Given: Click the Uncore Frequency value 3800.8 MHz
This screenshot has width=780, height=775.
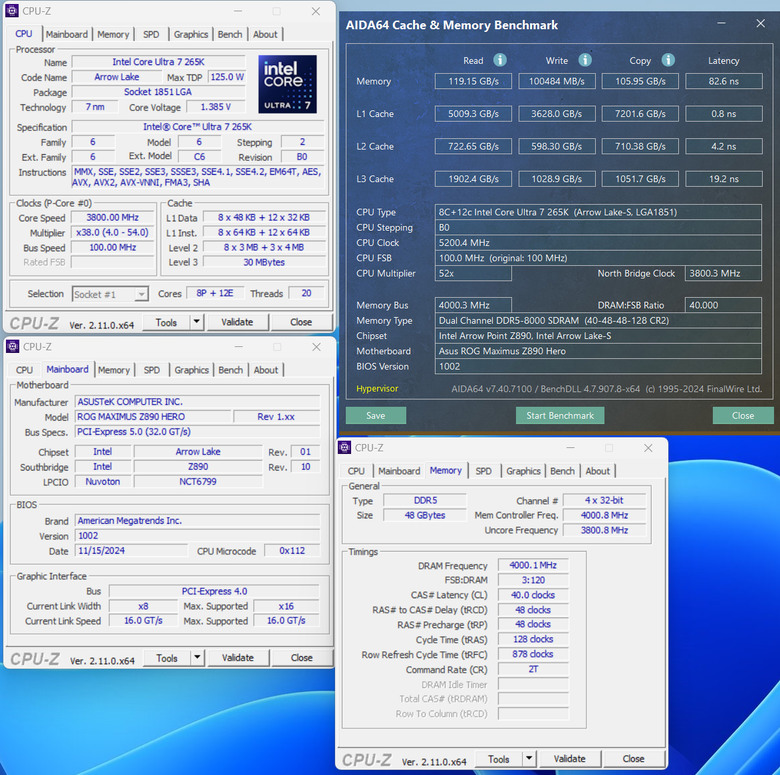Looking at the screenshot, I should pos(604,530).
